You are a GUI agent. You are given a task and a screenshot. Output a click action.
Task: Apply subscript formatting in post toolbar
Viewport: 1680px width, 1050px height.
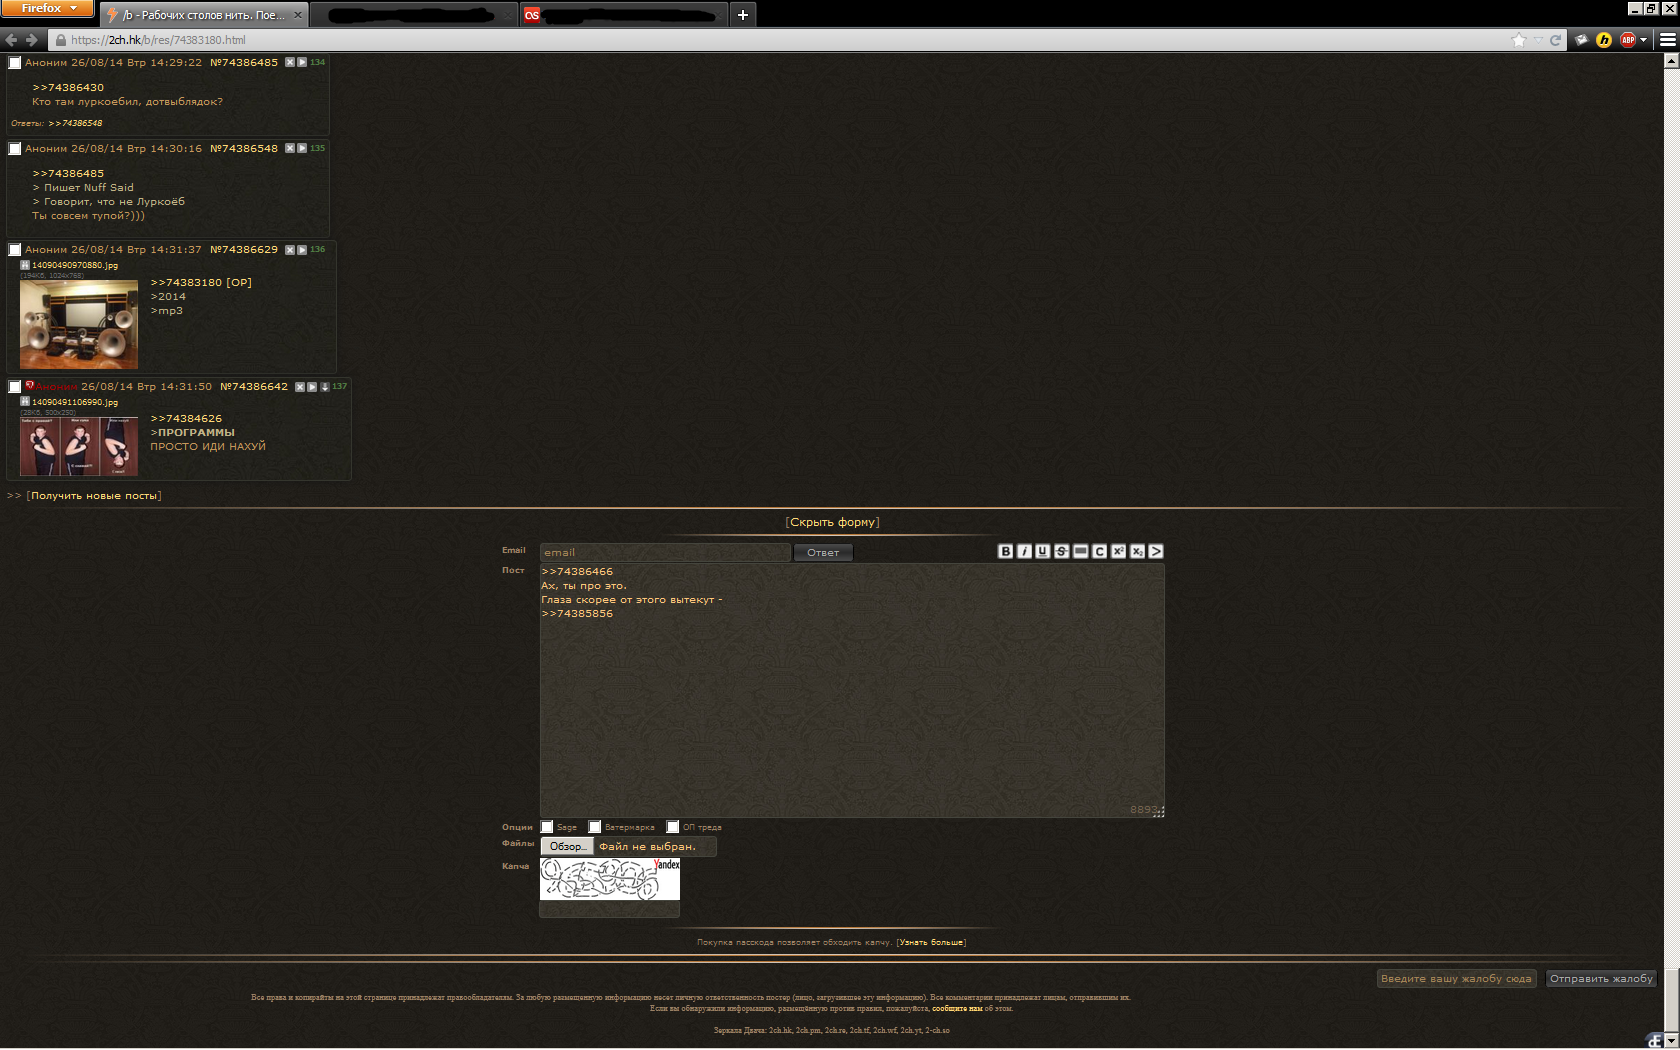coord(1137,551)
